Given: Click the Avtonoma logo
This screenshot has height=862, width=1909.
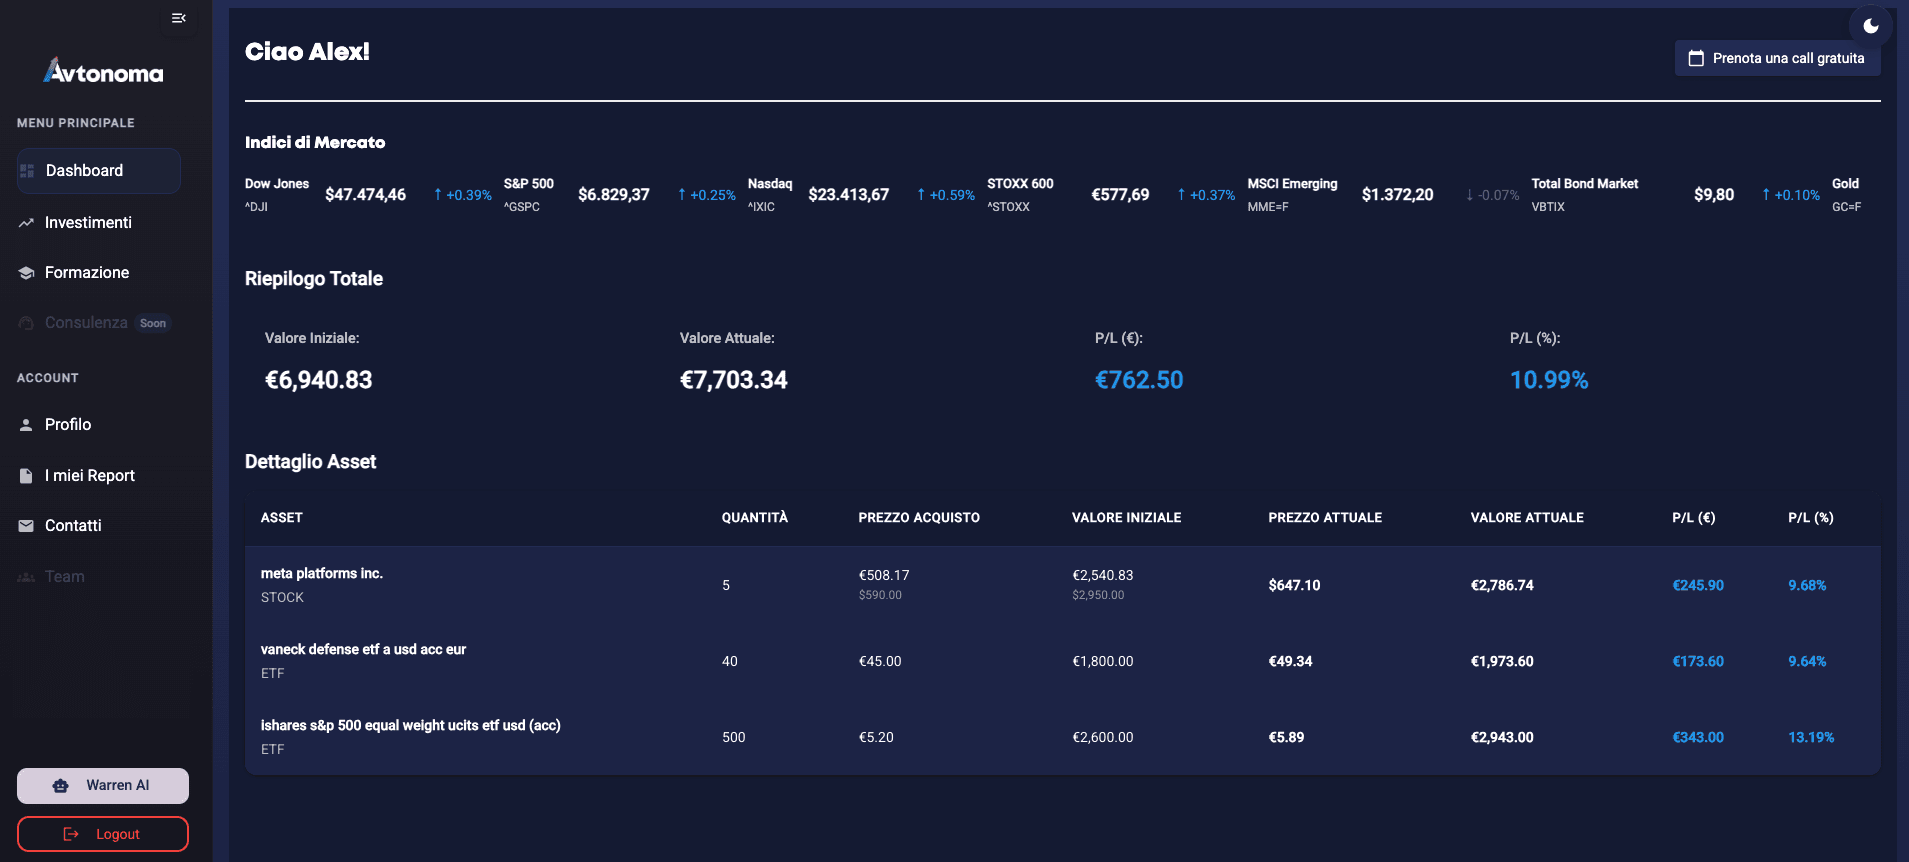Looking at the screenshot, I should click(x=103, y=70).
